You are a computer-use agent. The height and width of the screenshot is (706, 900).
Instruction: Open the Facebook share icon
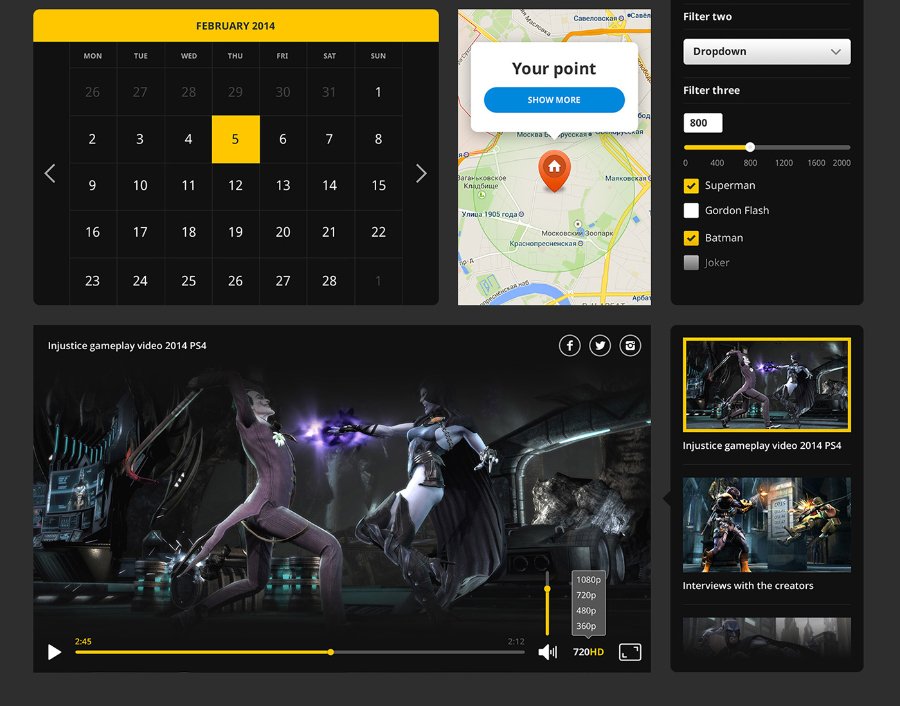[569, 346]
